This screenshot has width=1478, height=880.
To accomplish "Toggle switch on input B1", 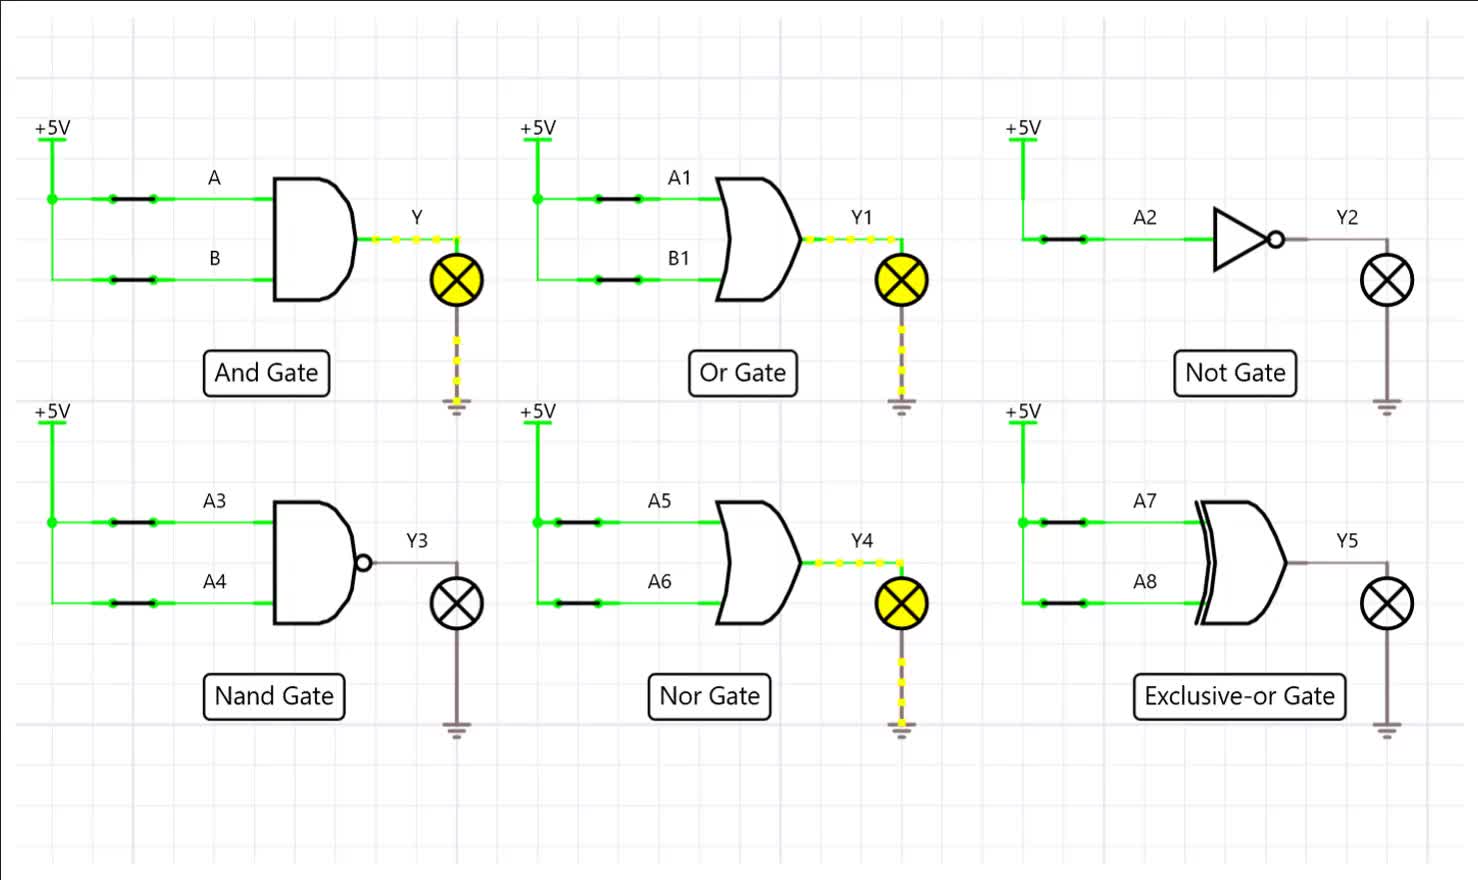I will pyautogui.click(x=619, y=280).
